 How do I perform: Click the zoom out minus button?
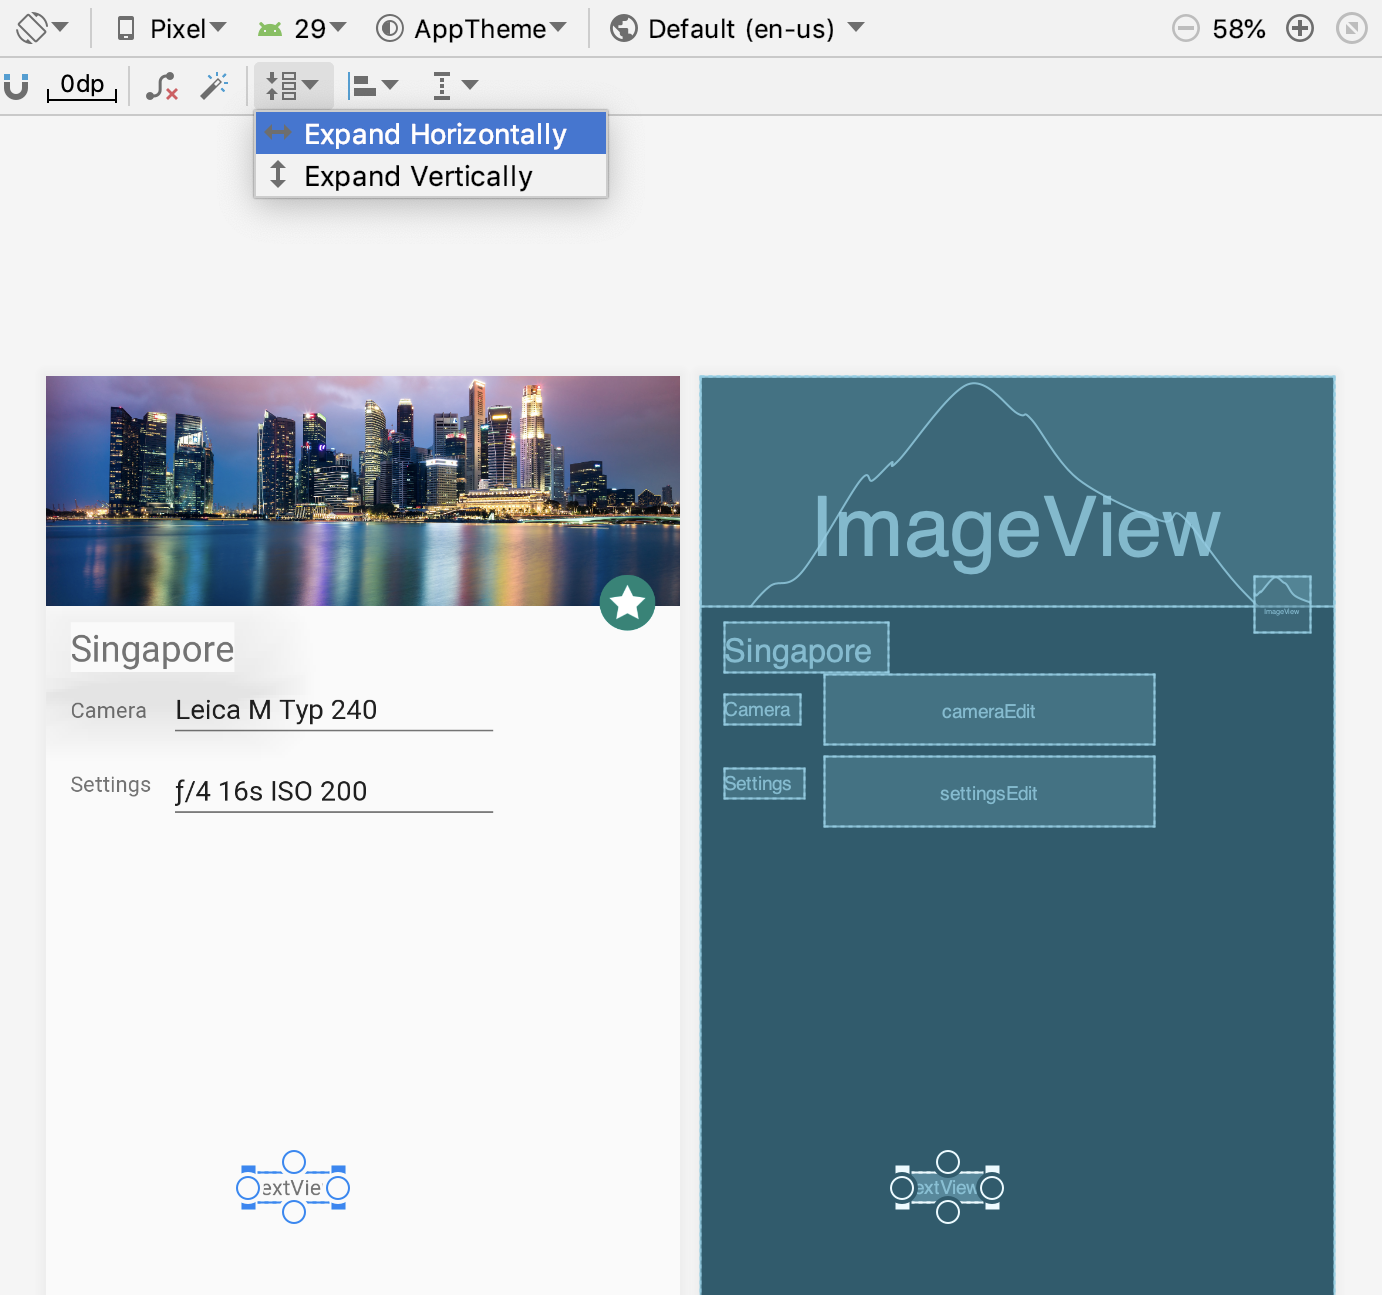point(1185,28)
